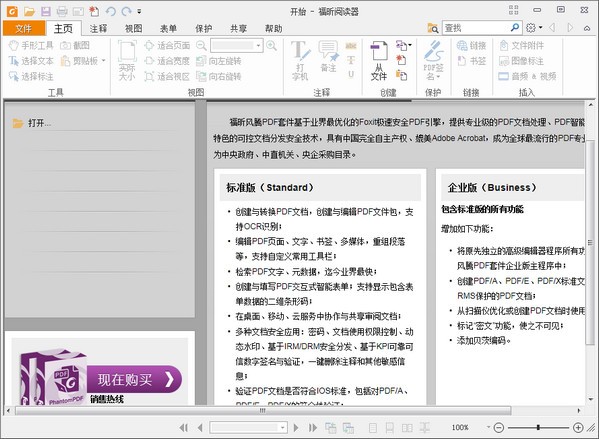Rotate the page with 向左旋转
599x439 pixels.
point(218,61)
